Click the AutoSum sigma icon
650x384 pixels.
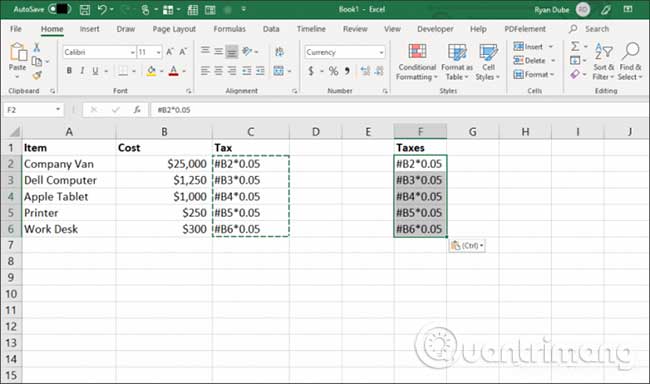pyautogui.click(x=575, y=46)
